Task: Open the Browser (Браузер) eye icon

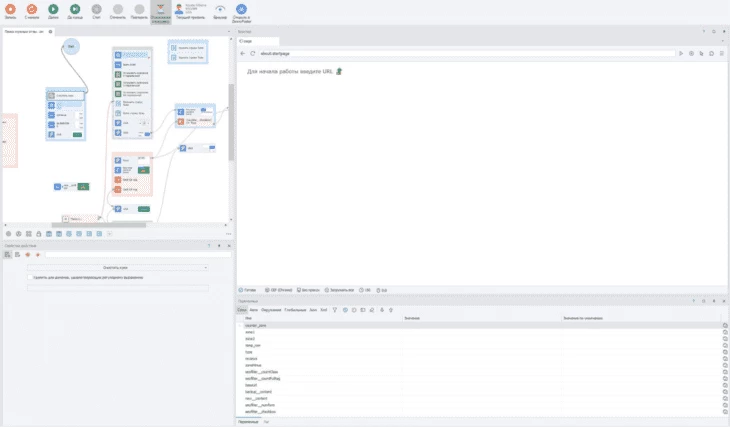Action: 220,10
